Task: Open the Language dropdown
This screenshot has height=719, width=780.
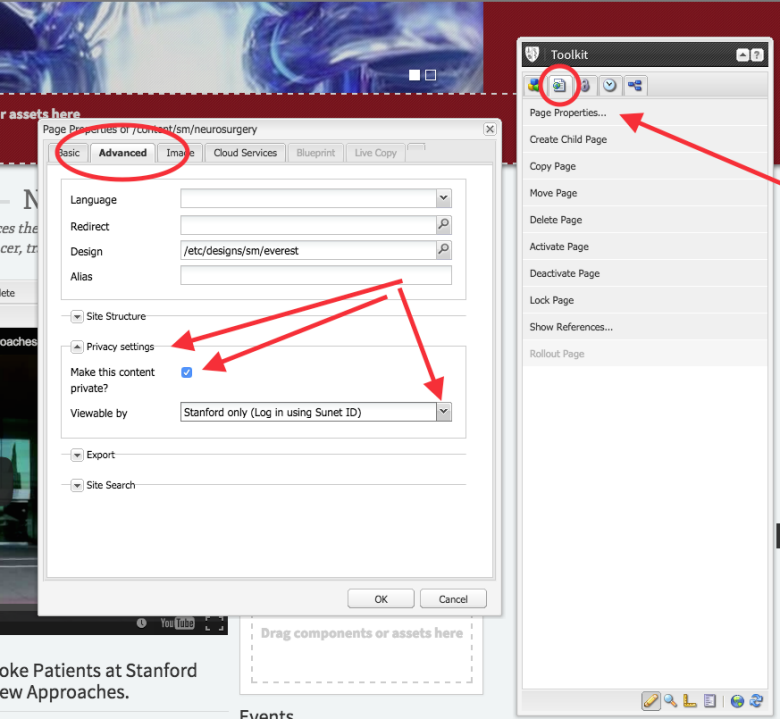Action: 444,199
